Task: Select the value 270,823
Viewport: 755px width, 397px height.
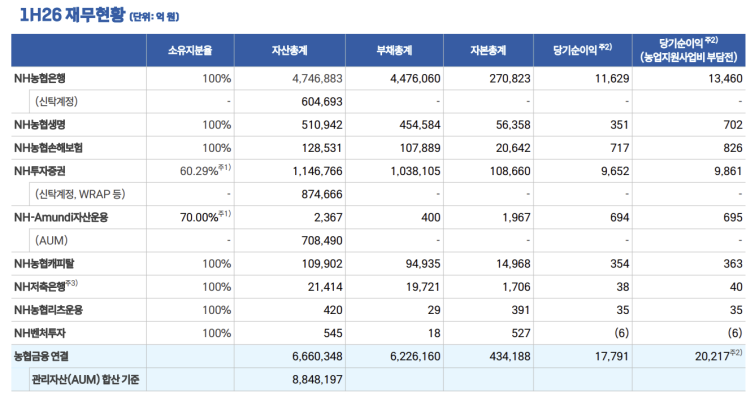Action: click(x=510, y=79)
